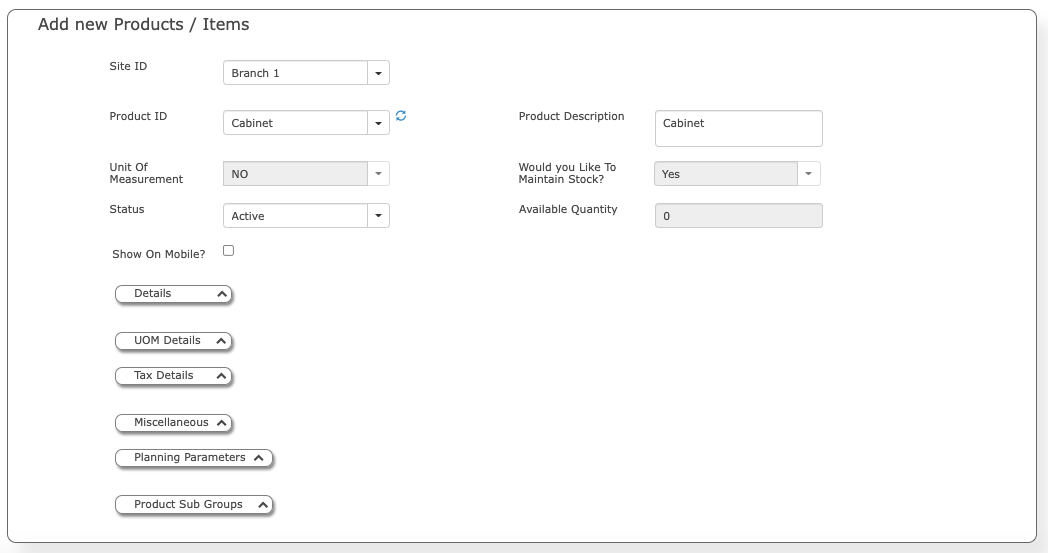The width and height of the screenshot is (1048, 553).
Task: Expand the Tax Details section
Action: tap(174, 376)
